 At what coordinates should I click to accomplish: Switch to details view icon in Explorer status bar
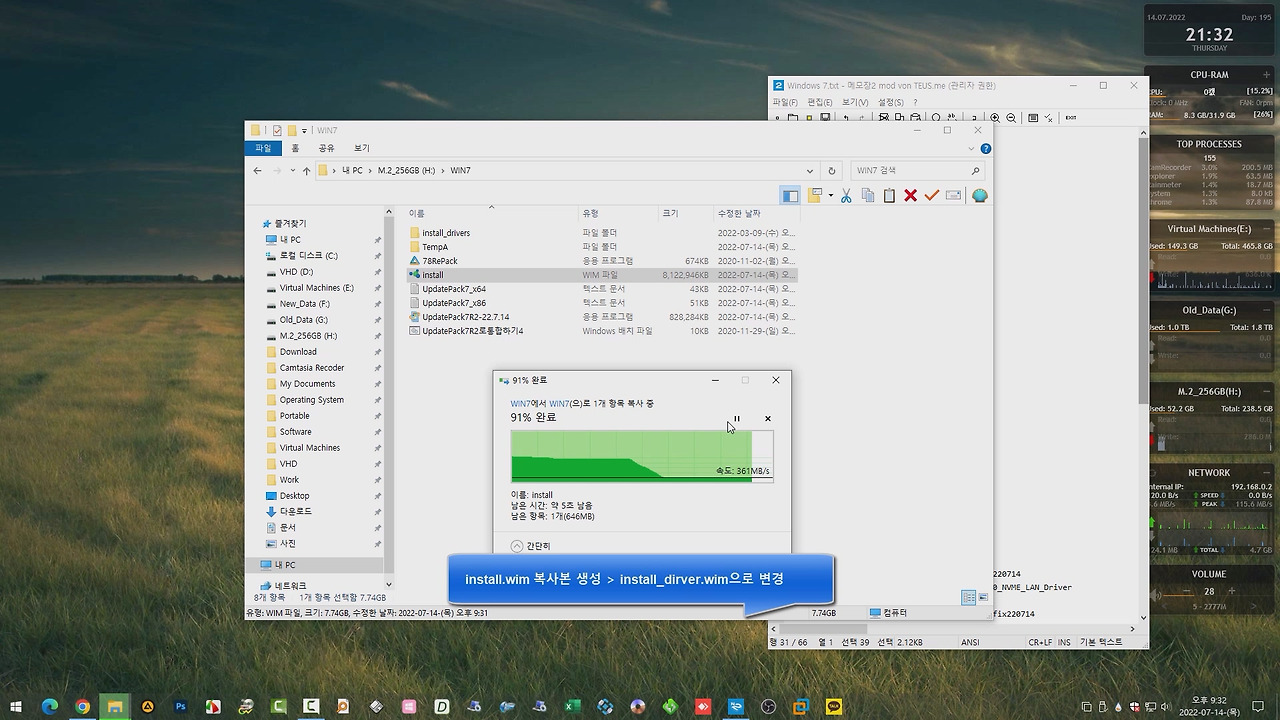(x=967, y=598)
